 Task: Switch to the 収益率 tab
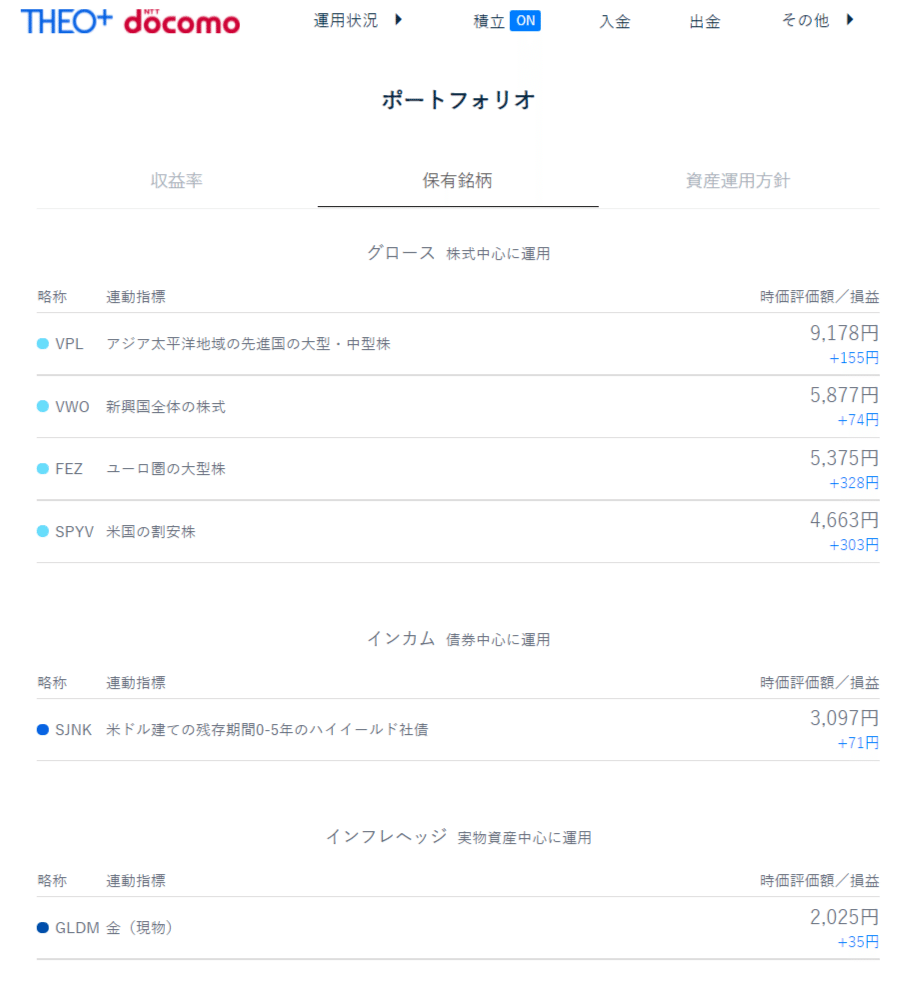tap(177, 181)
